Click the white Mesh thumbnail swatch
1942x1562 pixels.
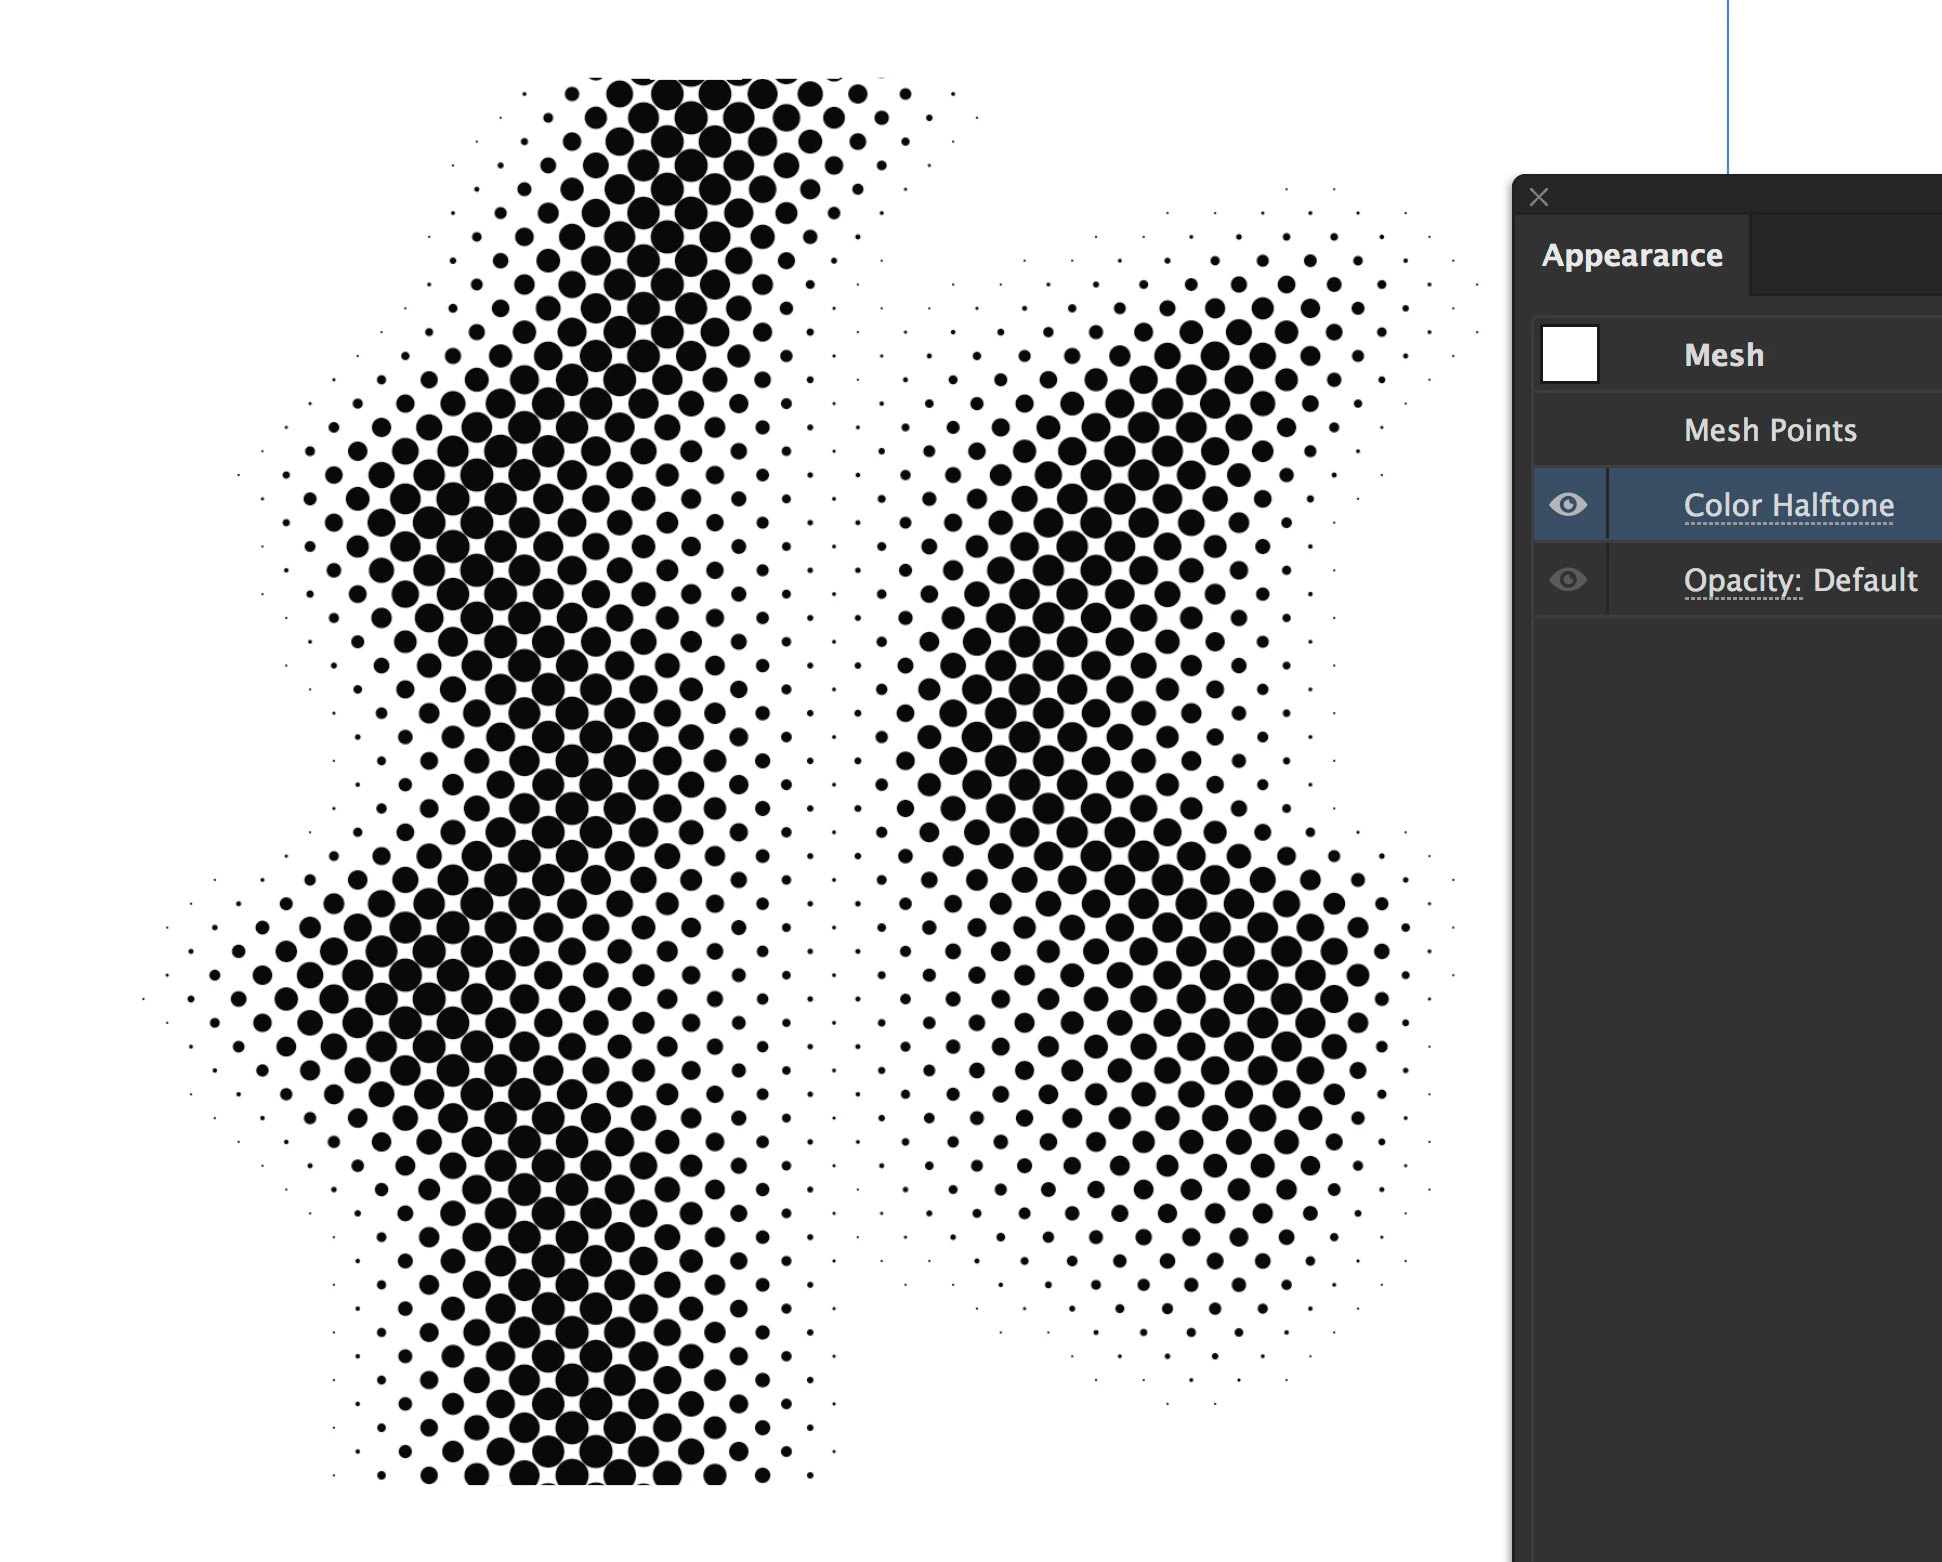point(1569,354)
